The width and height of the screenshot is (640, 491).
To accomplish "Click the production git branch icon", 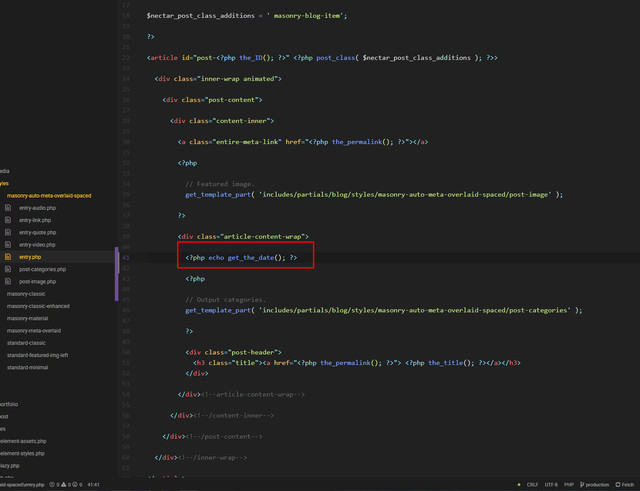I will 582,484.
